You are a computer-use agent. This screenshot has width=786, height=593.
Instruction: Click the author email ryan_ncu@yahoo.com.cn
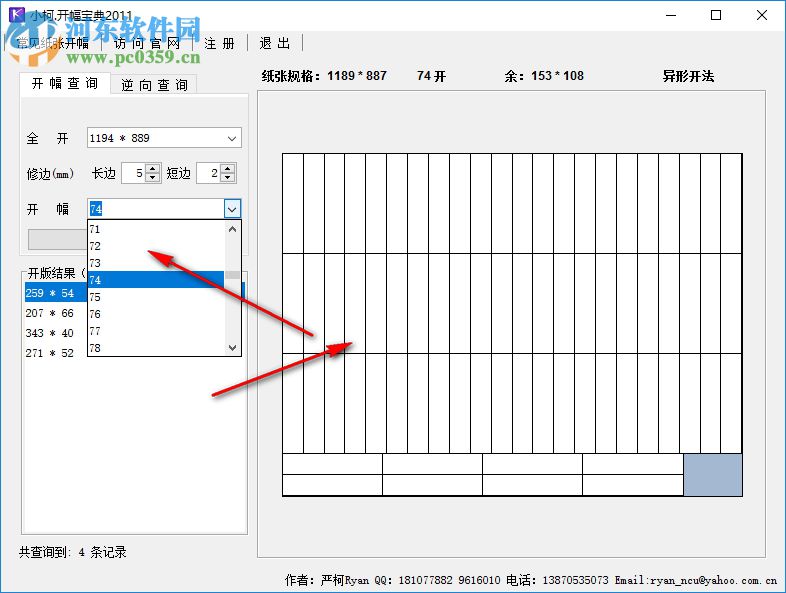pos(714,580)
